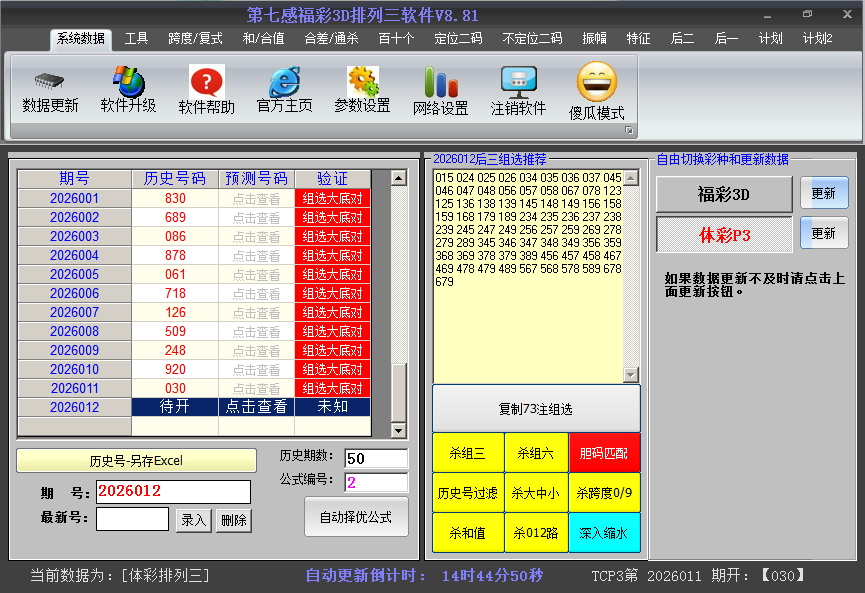This screenshot has height=593, width=865.
Task: Open the 定位二码 tab
Action: (458, 39)
